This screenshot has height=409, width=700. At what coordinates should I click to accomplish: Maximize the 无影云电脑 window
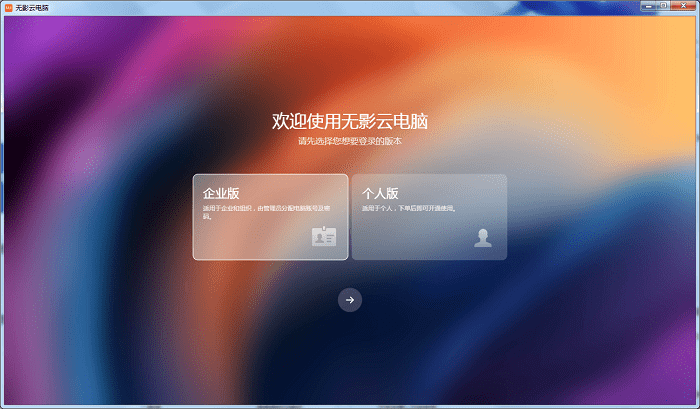pos(663,6)
